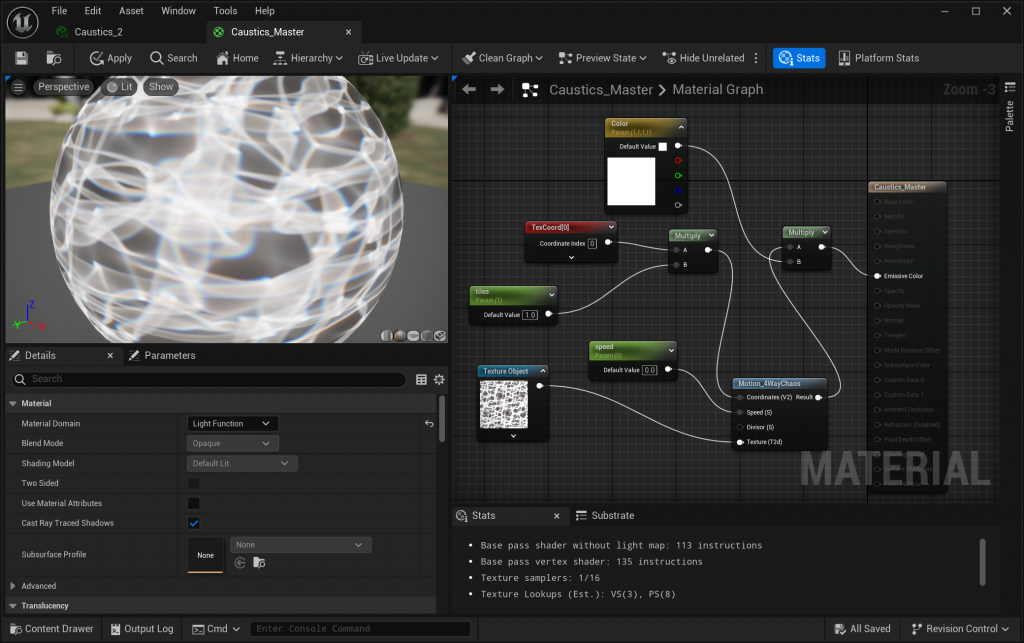Open Details panel settings gear

click(x=440, y=379)
